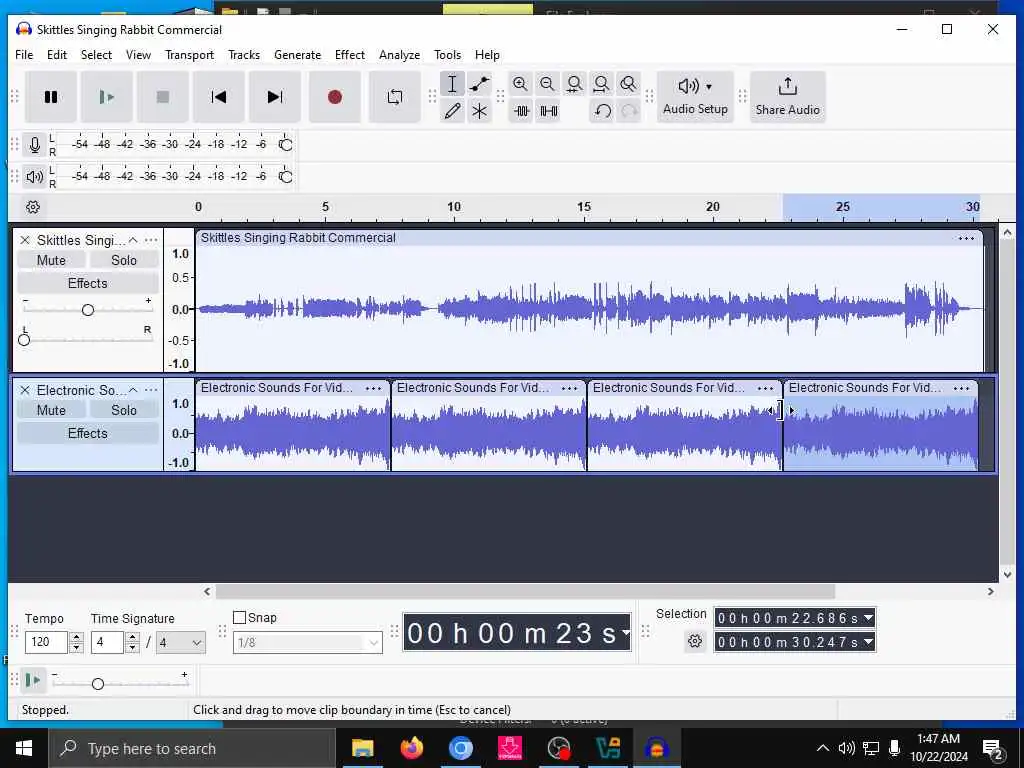The image size is (1024, 768).
Task: Open the Selection settings gear
Action: [695, 641]
